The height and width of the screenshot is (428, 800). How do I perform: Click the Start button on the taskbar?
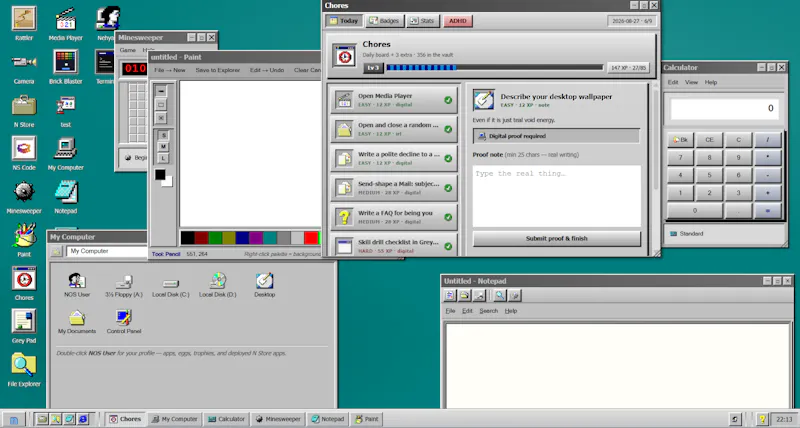click(x=14, y=419)
